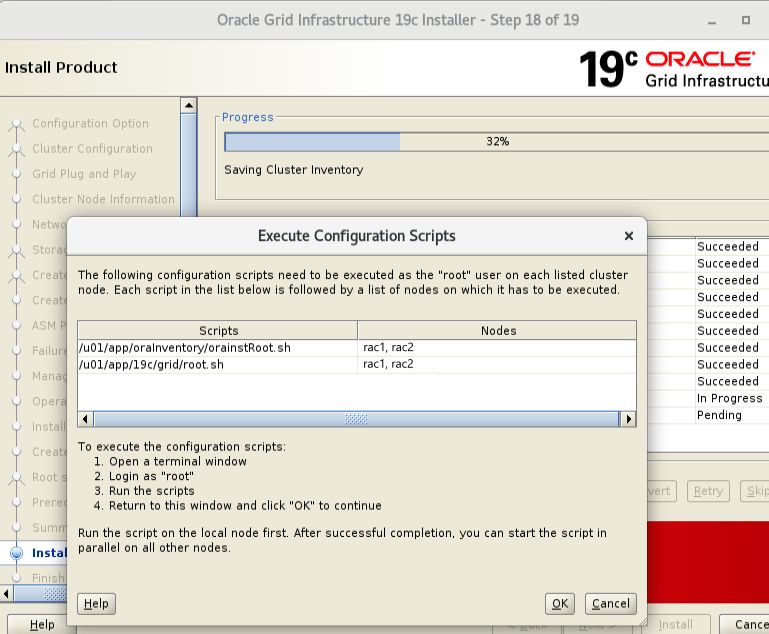
Task: Select Cluster Node Information step
Action: 103,198
